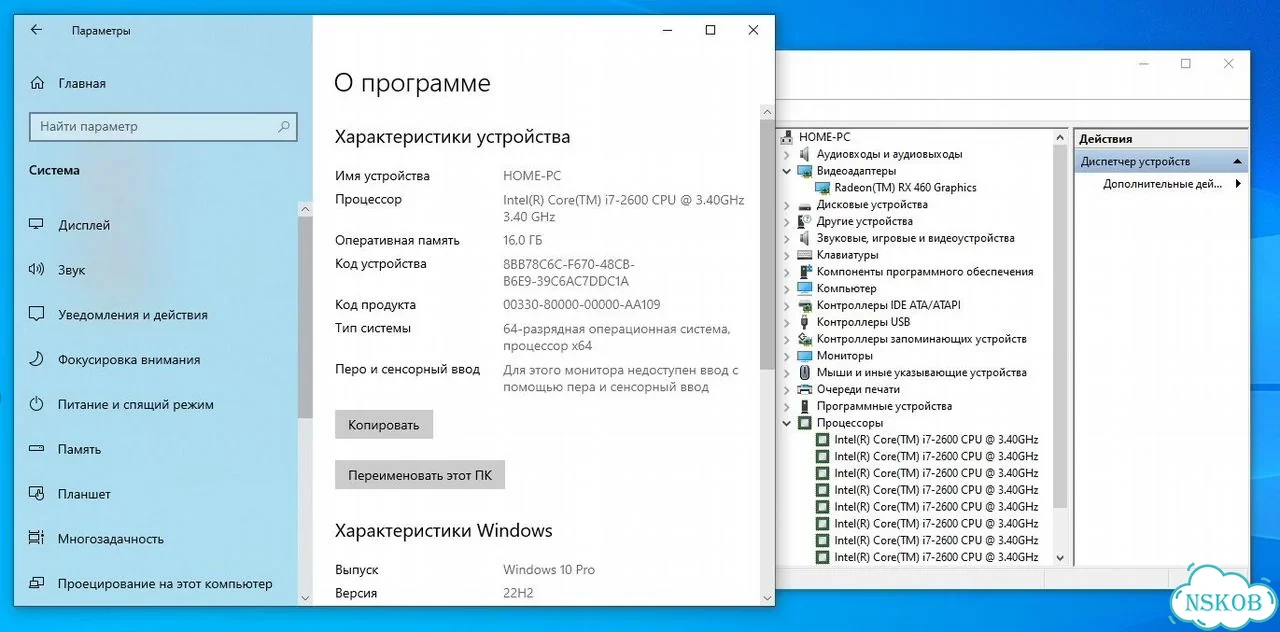This screenshot has height=632, width=1280.
Task: Open Уведомления и действия icon
Action: pyautogui.click(x=37, y=314)
